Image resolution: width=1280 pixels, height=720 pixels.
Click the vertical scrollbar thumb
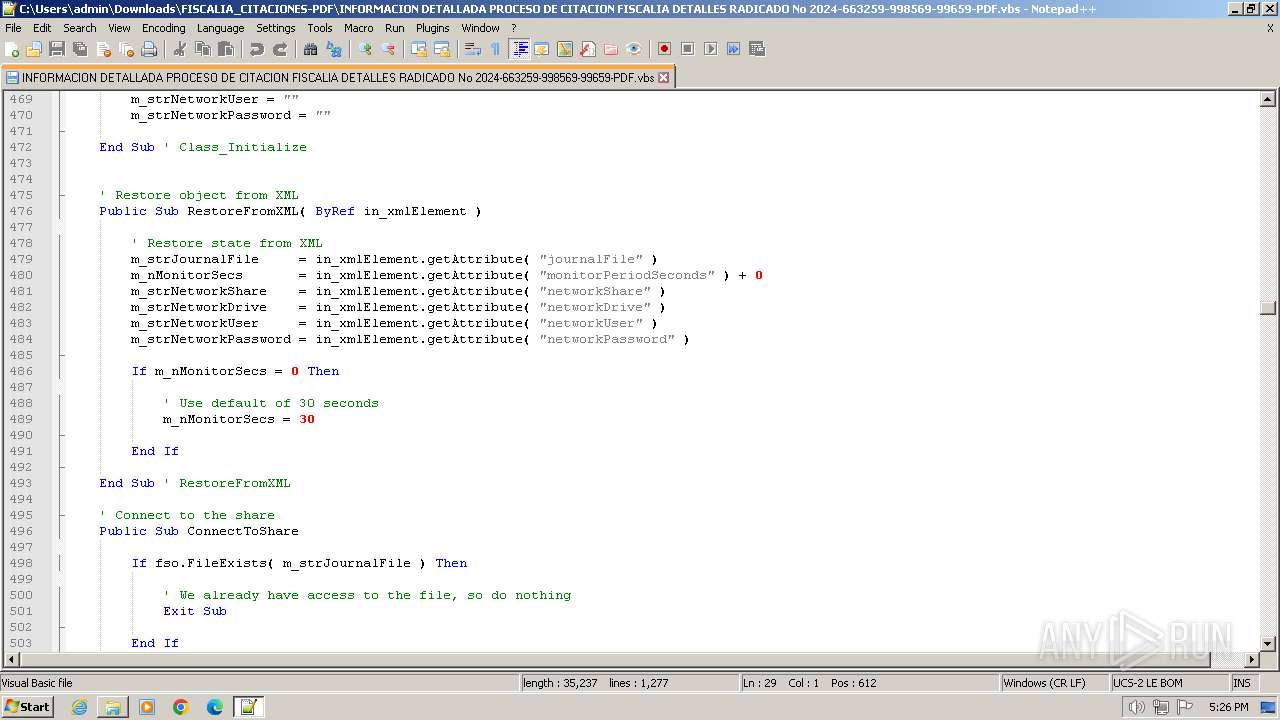point(1268,308)
